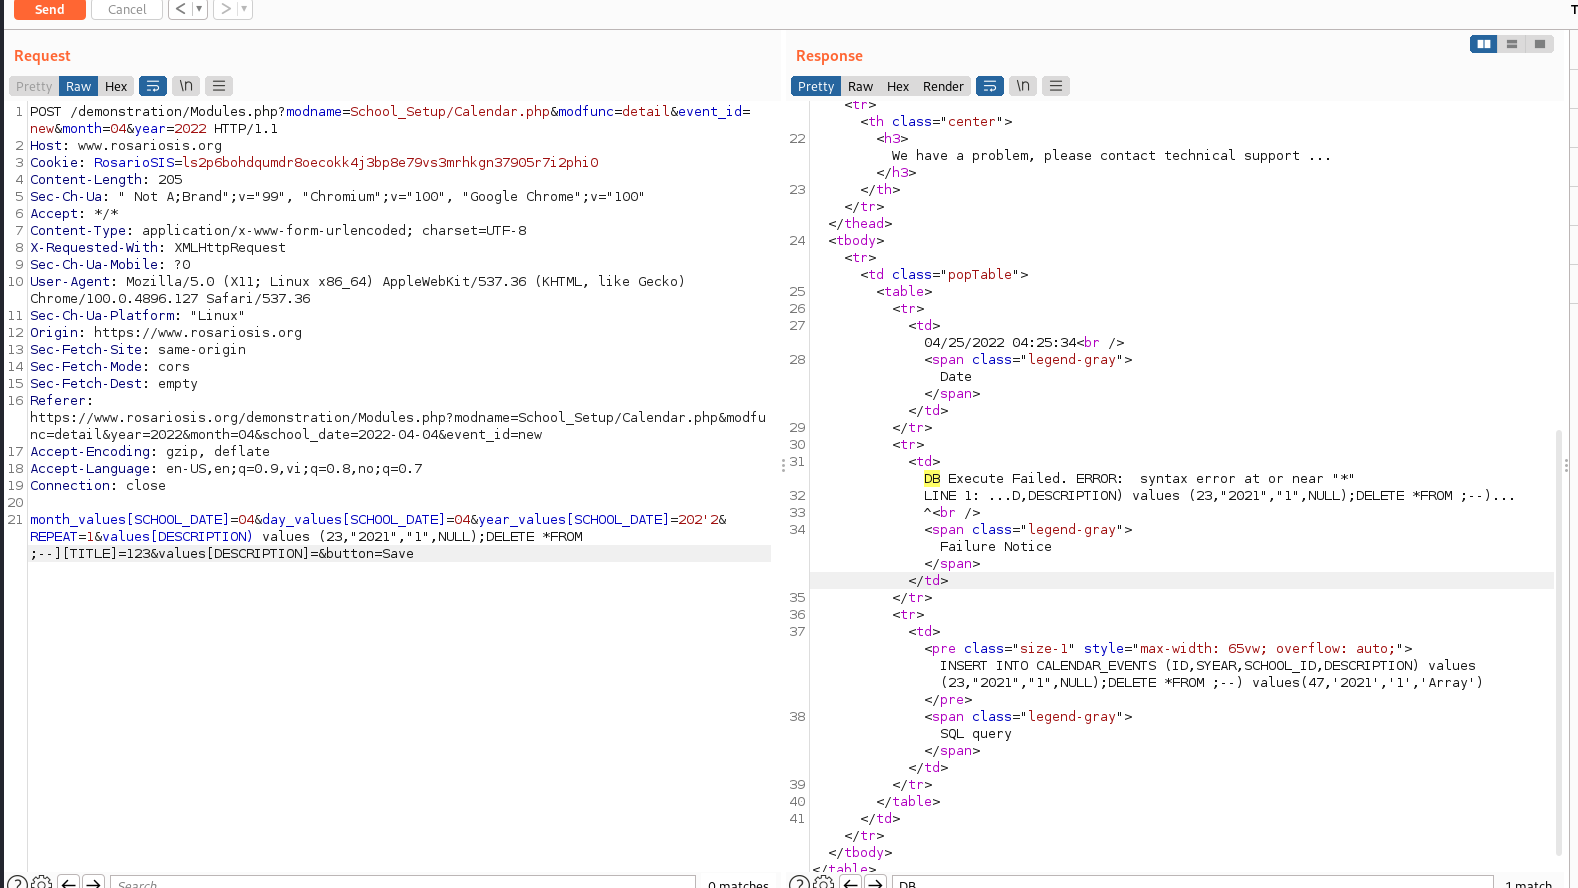Click the Connection: close header line
This screenshot has height=888, width=1578.
[98, 485]
